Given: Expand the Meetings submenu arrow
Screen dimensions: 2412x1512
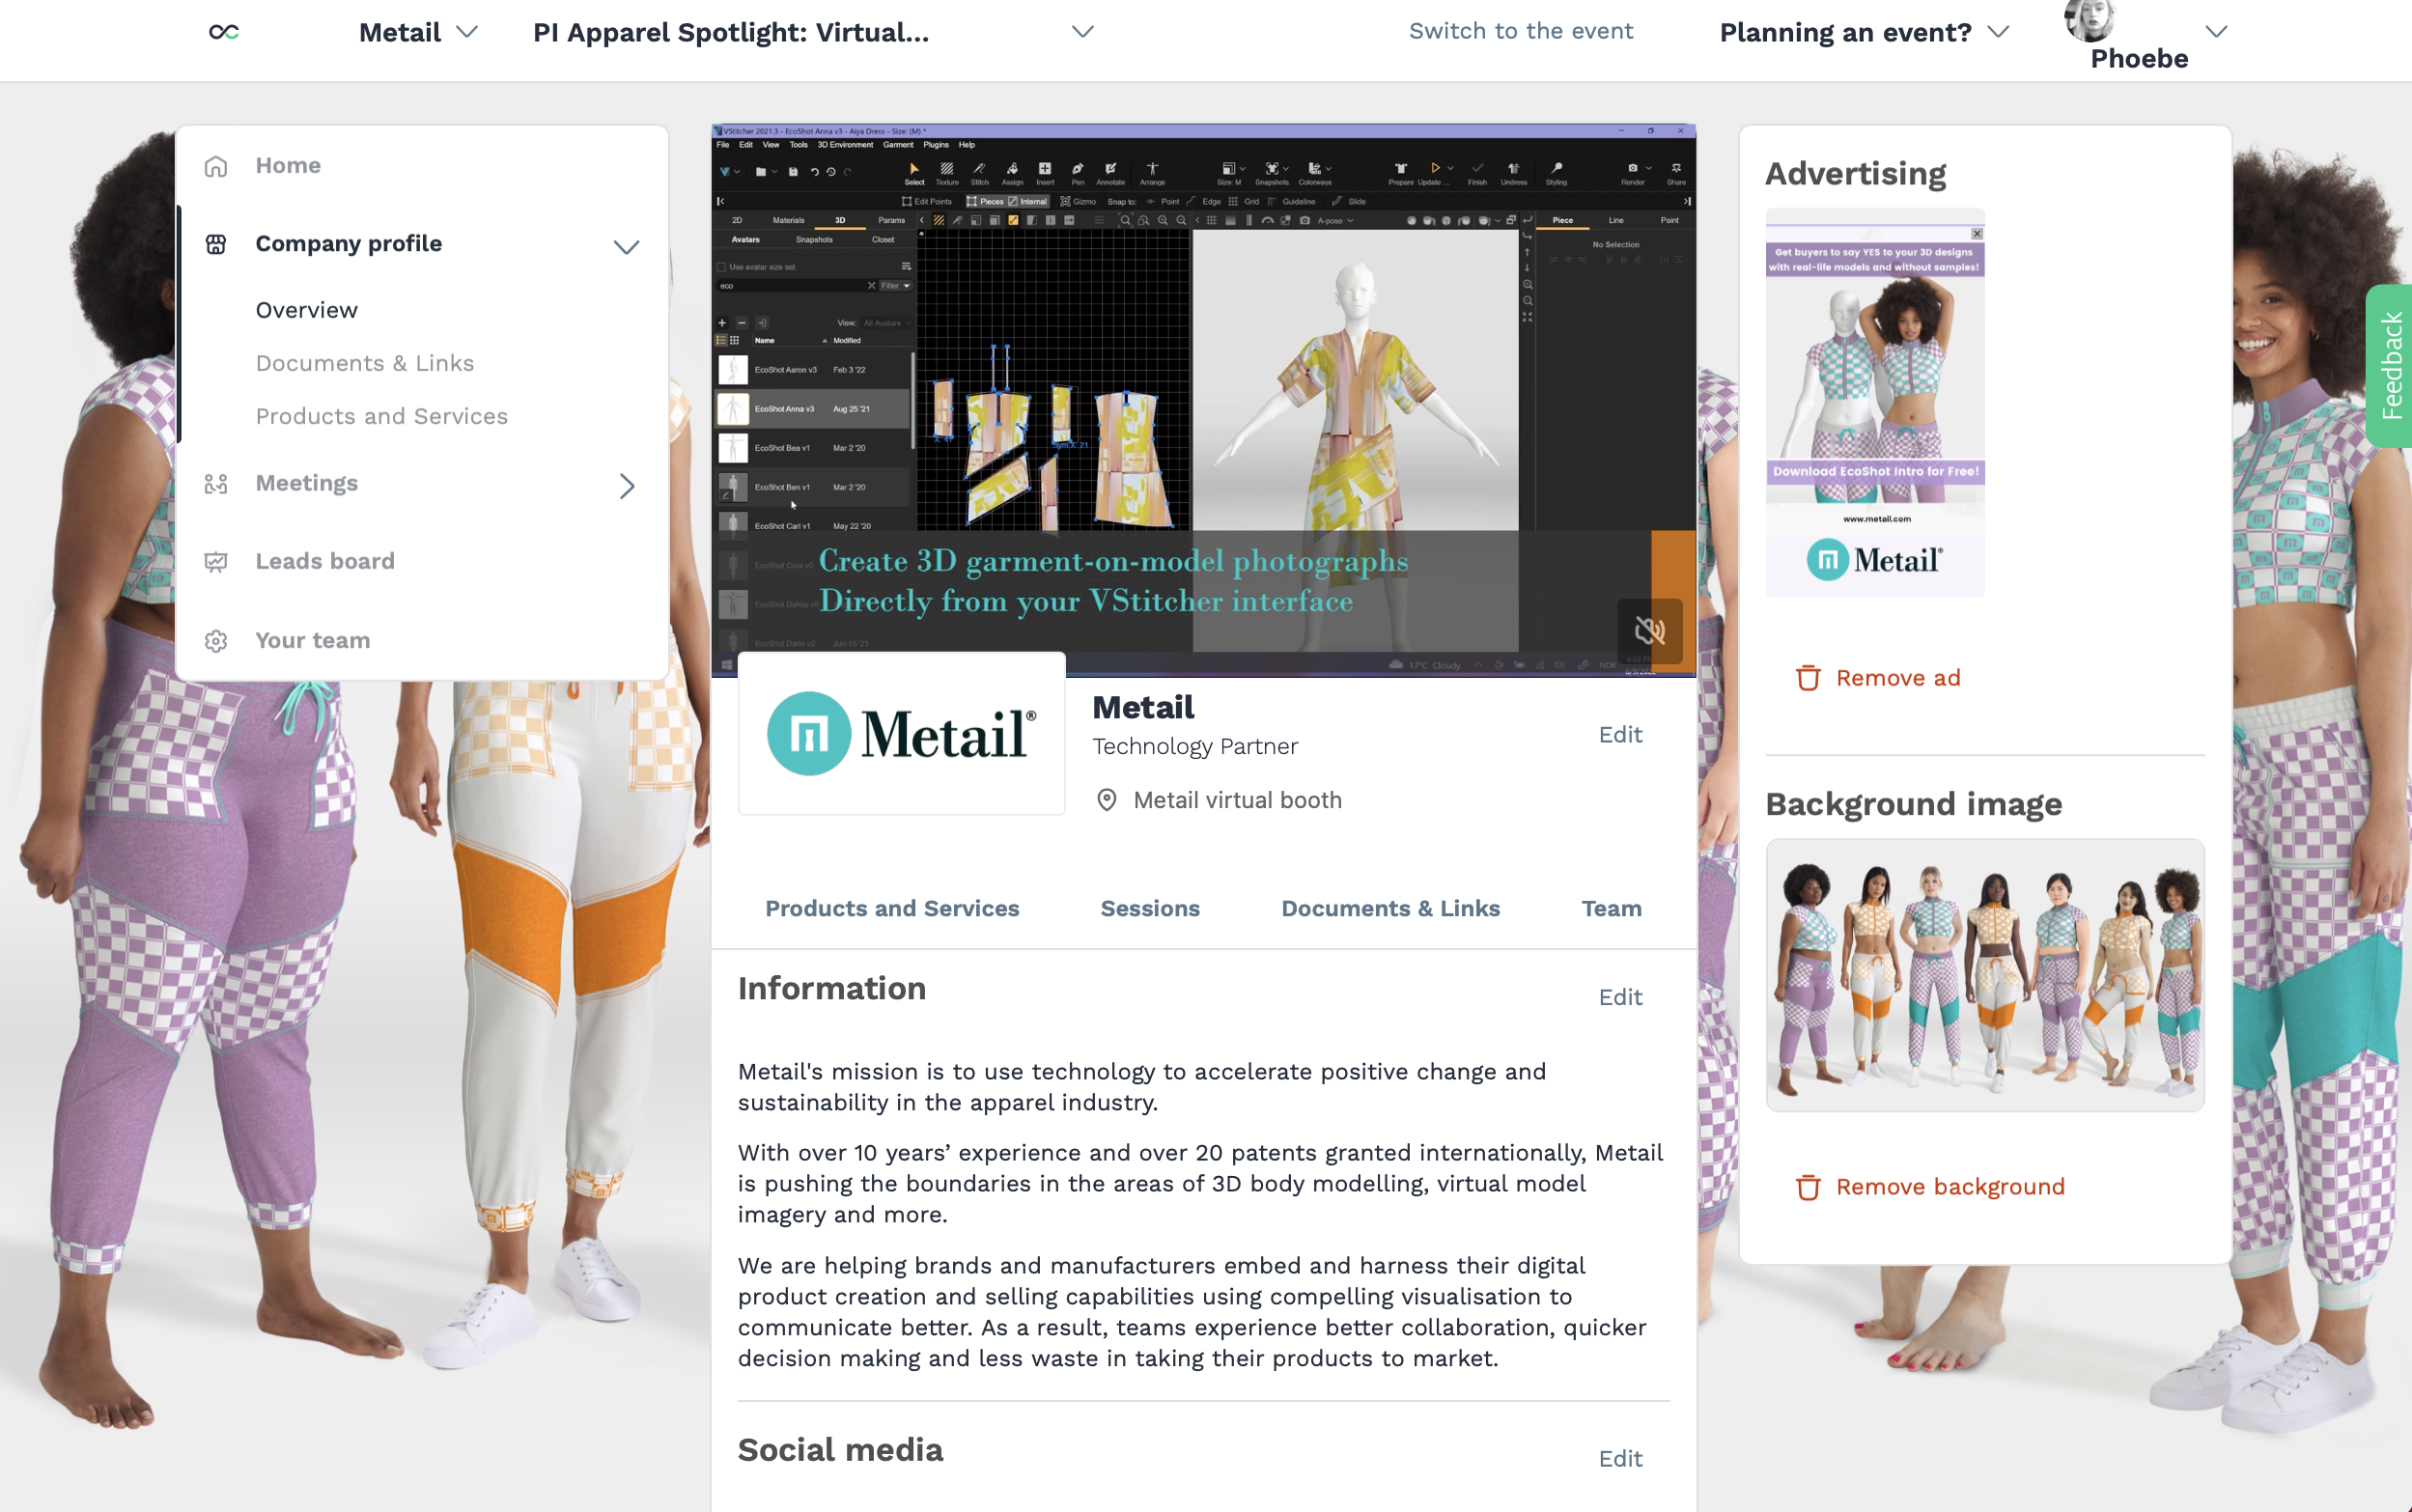Looking at the screenshot, I should coord(627,486).
